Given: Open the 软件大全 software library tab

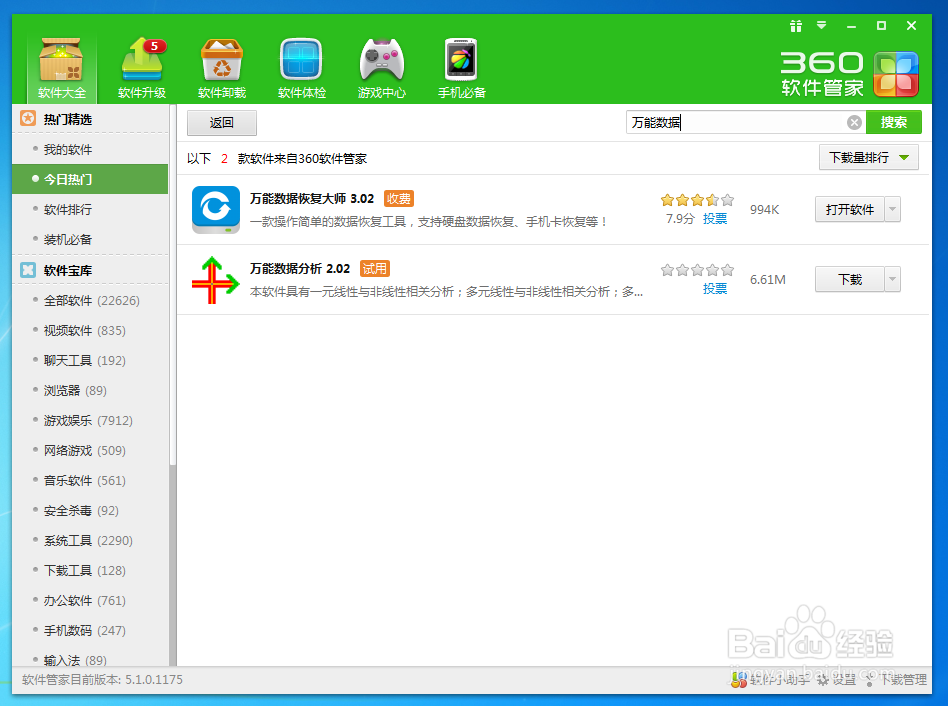Looking at the screenshot, I should coord(61,68).
